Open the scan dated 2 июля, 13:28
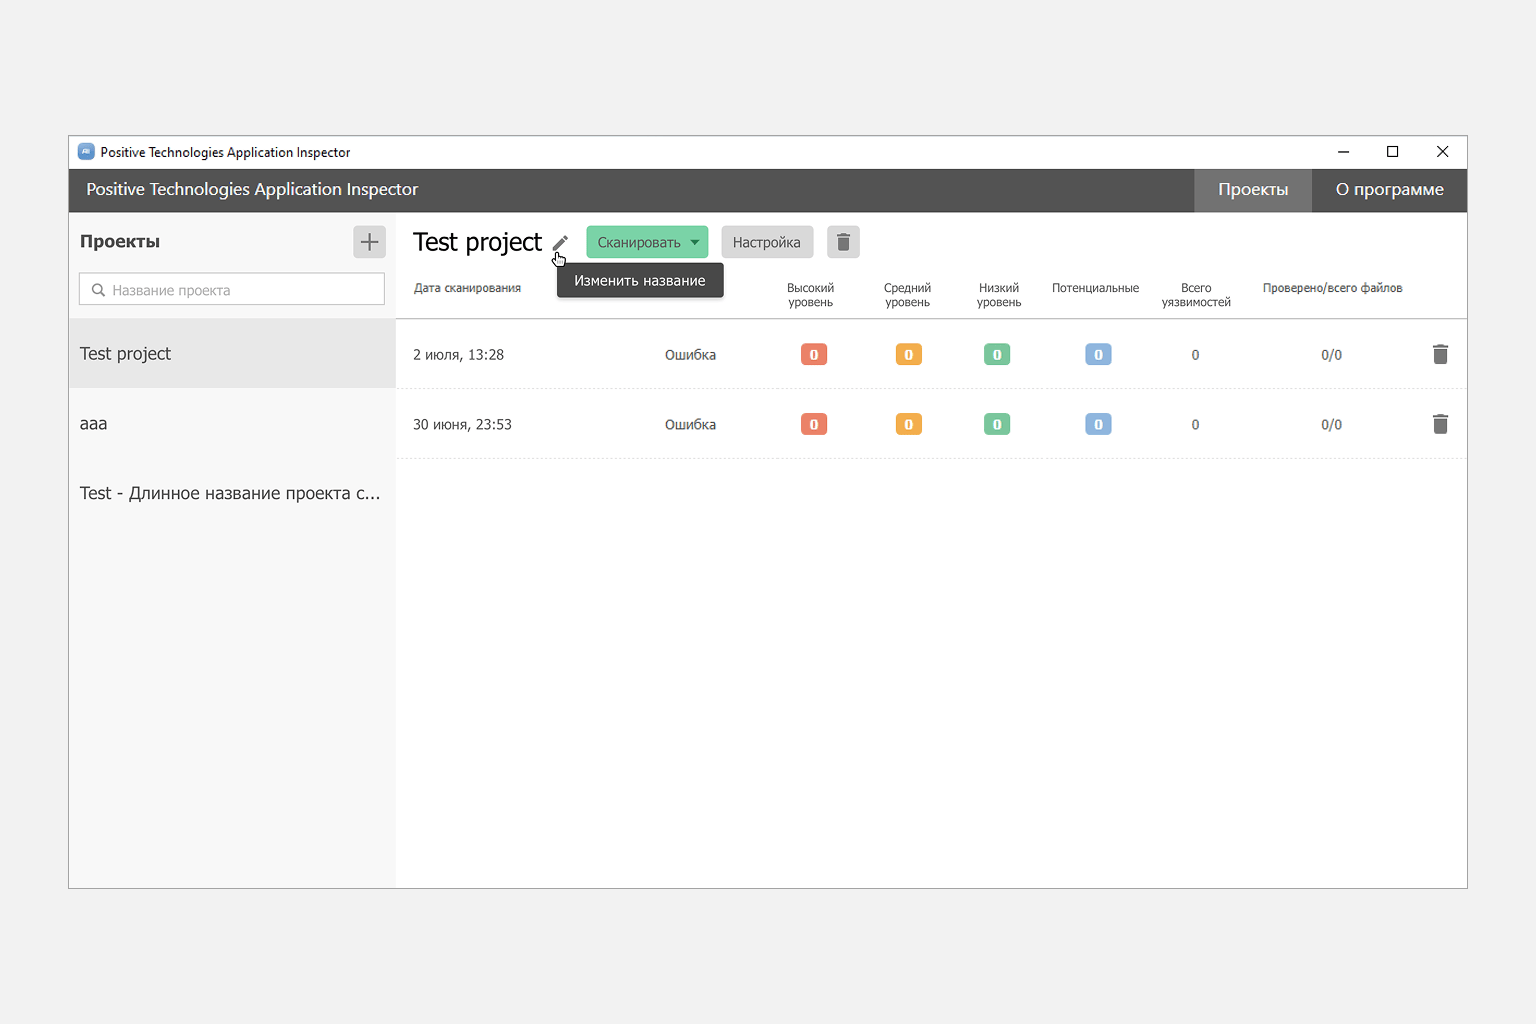This screenshot has width=1536, height=1024. pyautogui.click(x=459, y=355)
